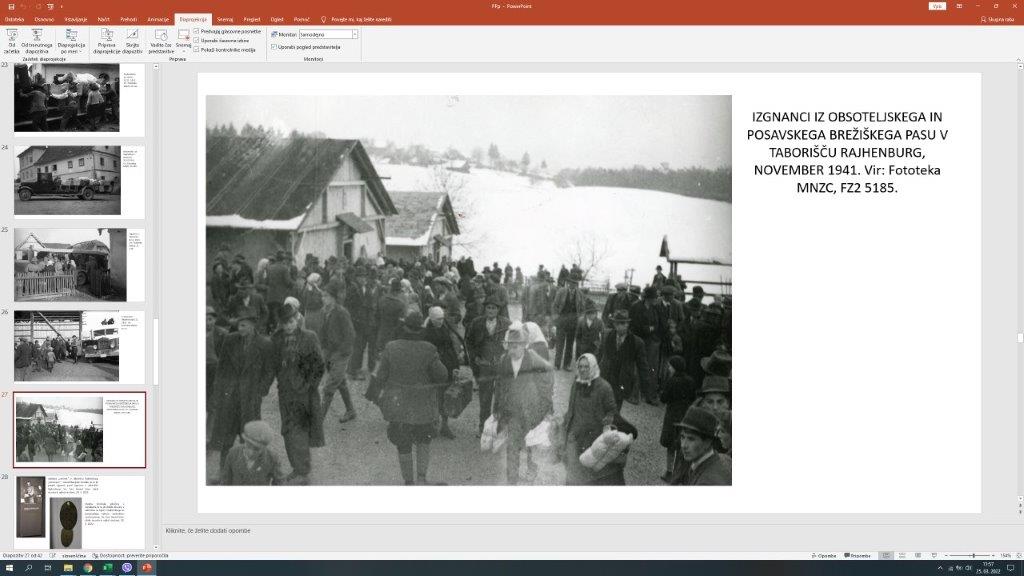Expand the Monitor dropdown list
This screenshot has height=576, width=1024.
(x=355, y=34)
